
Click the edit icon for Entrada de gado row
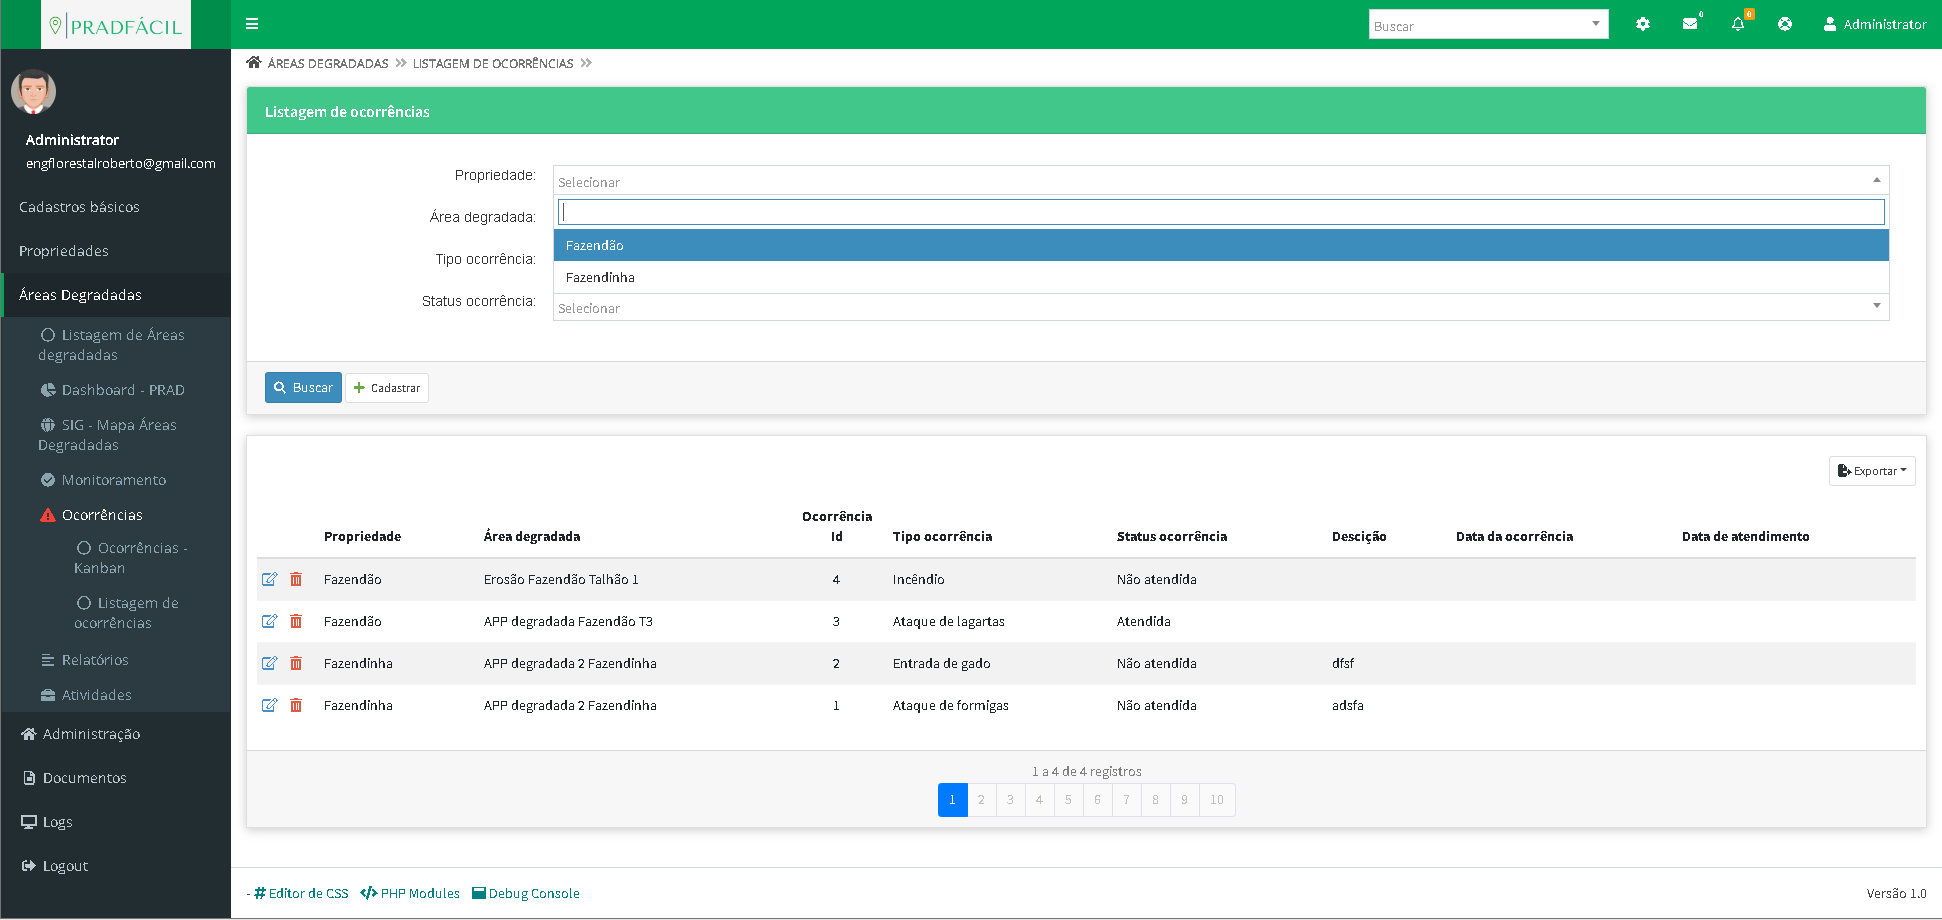point(269,663)
